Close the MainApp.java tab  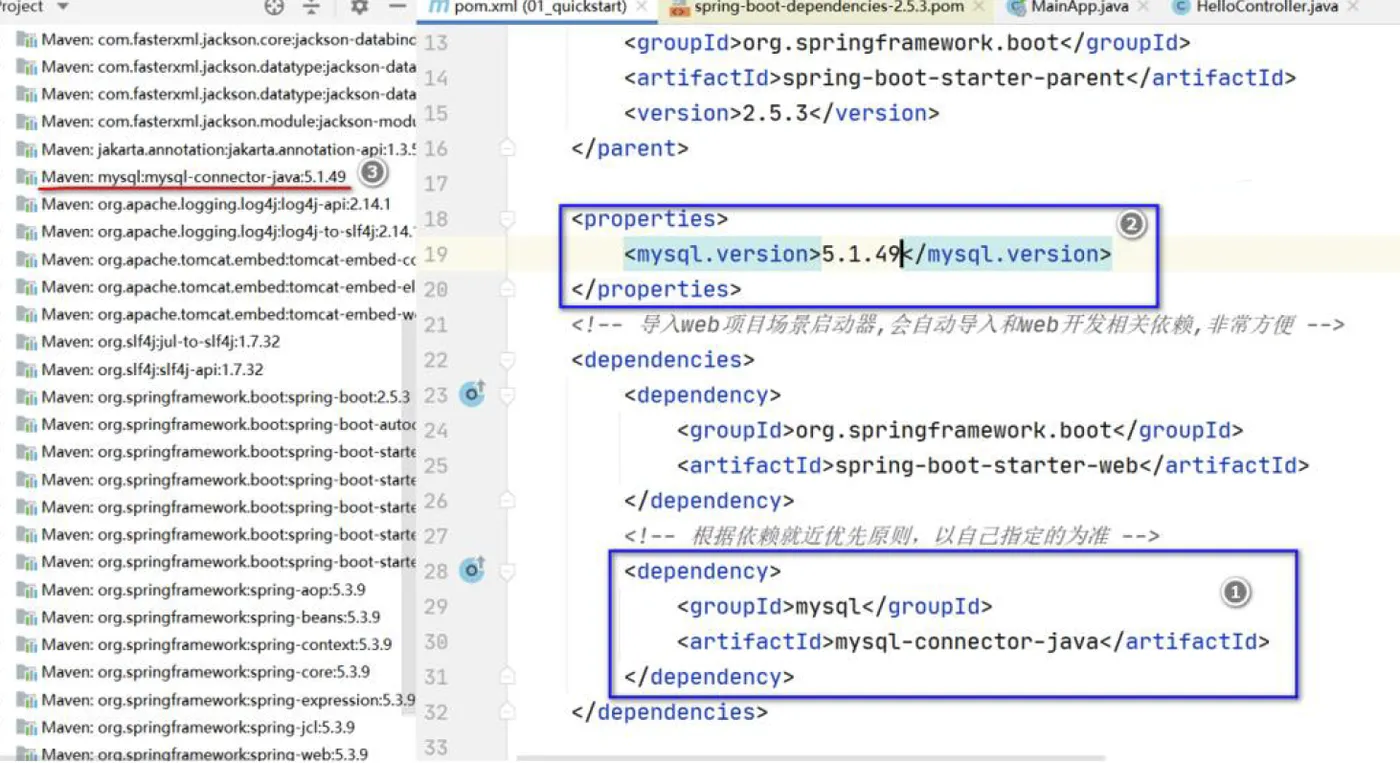[x=1144, y=8]
